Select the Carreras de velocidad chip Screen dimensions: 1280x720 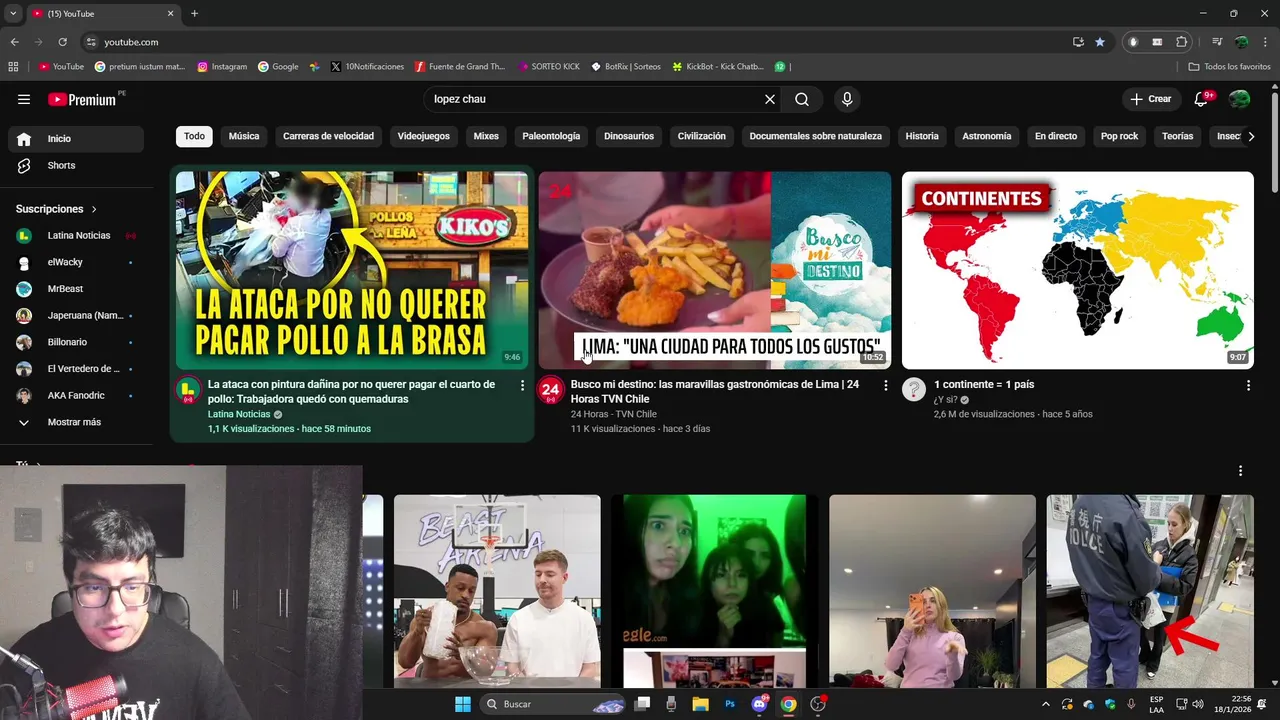point(328,136)
